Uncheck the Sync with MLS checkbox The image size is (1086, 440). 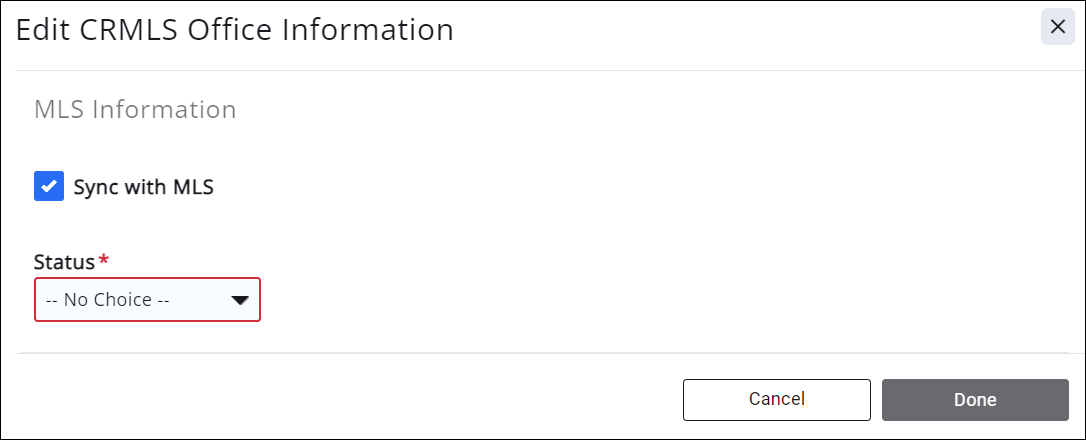pyautogui.click(x=49, y=186)
